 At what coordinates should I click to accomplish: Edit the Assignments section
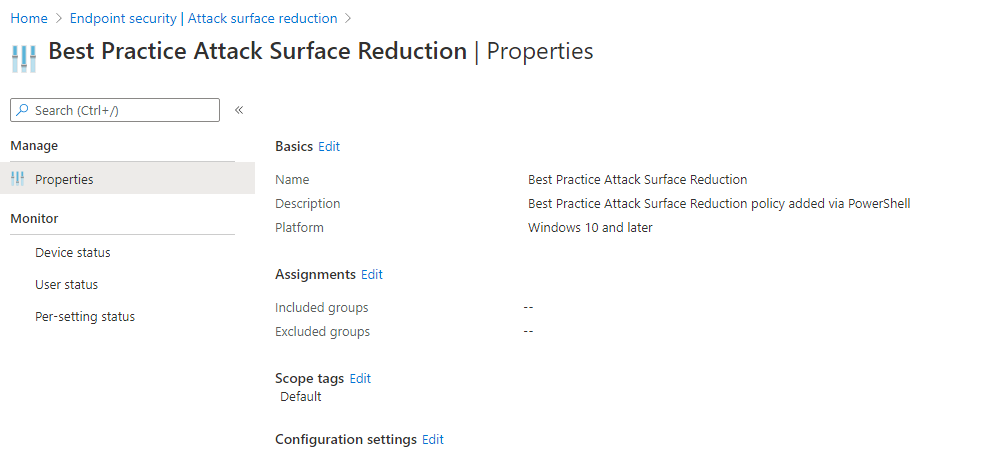pyautogui.click(x=372, y=274)
